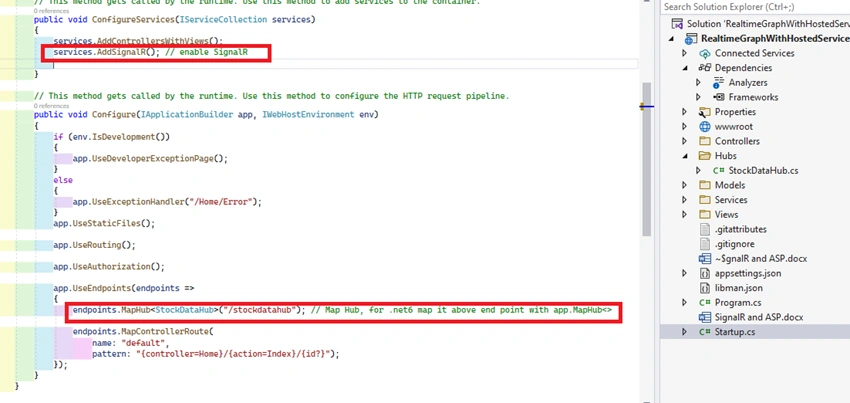Click the Connected Services cloud icon
Image resolution: width=850 pixels, height=403 pixels.
point(705,53)
